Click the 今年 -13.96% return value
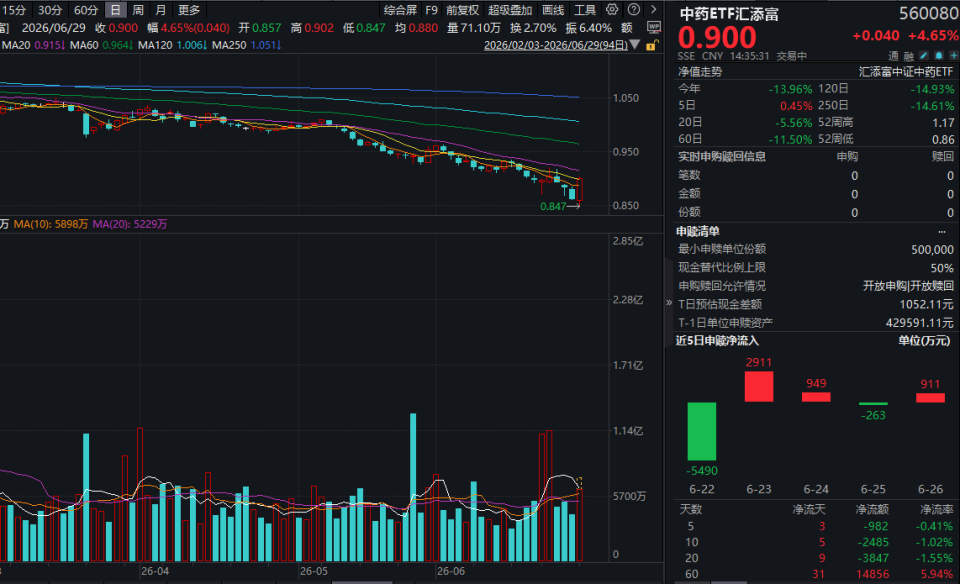This screenshot has height=584, width=960. [790, 89]
